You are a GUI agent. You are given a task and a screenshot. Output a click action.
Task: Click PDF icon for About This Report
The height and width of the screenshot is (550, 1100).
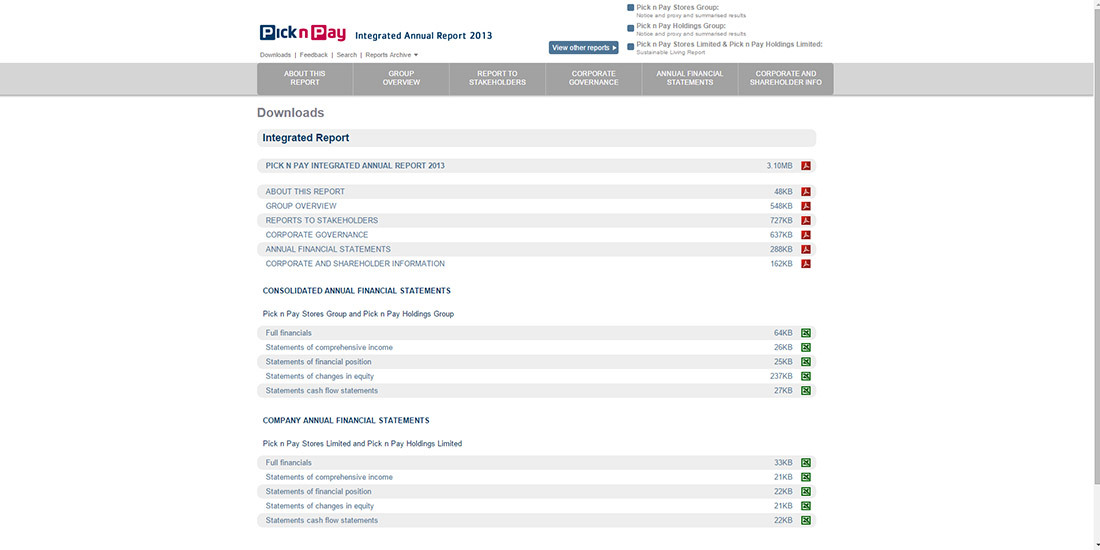click(x=806, y=192)
